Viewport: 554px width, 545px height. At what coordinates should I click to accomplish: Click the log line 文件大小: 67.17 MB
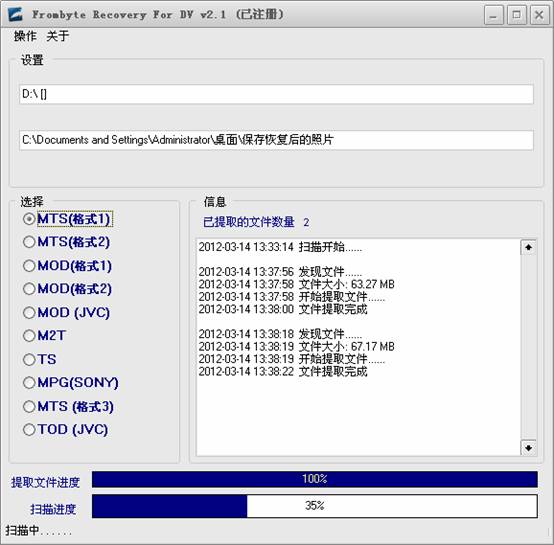tap(296, 346)
